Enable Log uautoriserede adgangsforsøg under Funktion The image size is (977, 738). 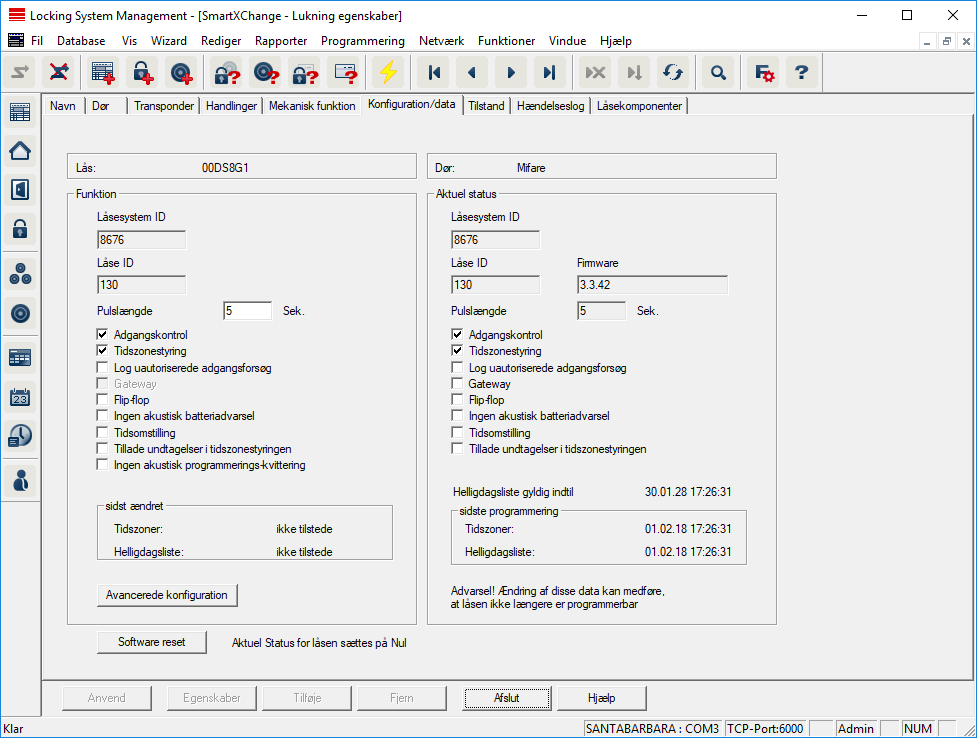tap(103, 368)
